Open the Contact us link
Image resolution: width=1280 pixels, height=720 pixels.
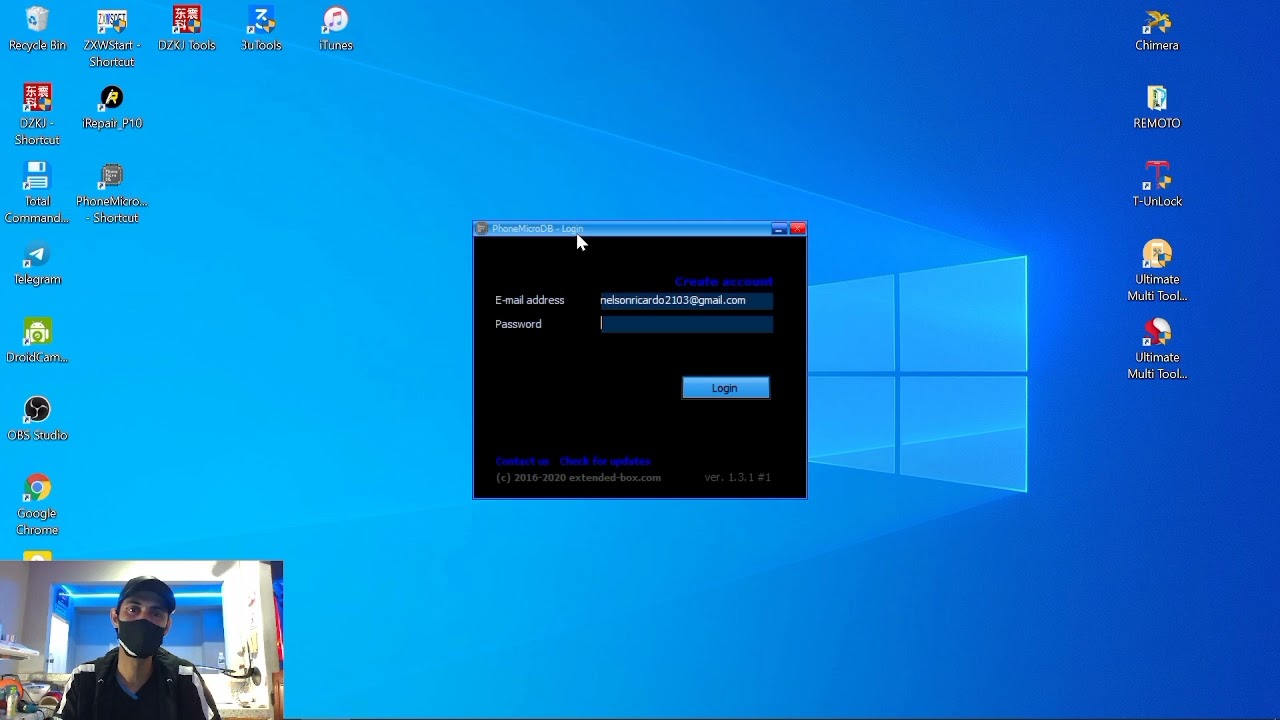click(522, 461)
